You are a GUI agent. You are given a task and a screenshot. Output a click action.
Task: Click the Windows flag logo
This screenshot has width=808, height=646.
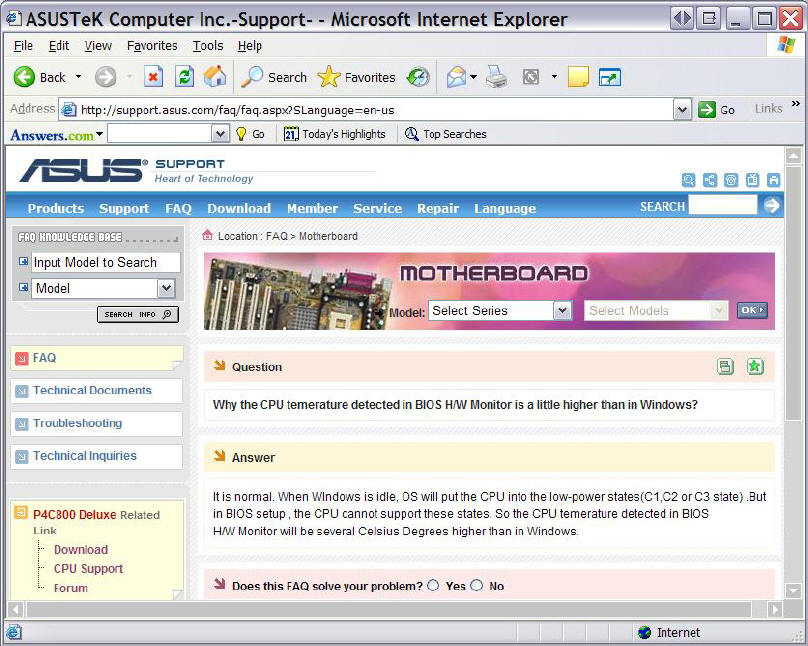pyautogui.click(x=786, y=45)
